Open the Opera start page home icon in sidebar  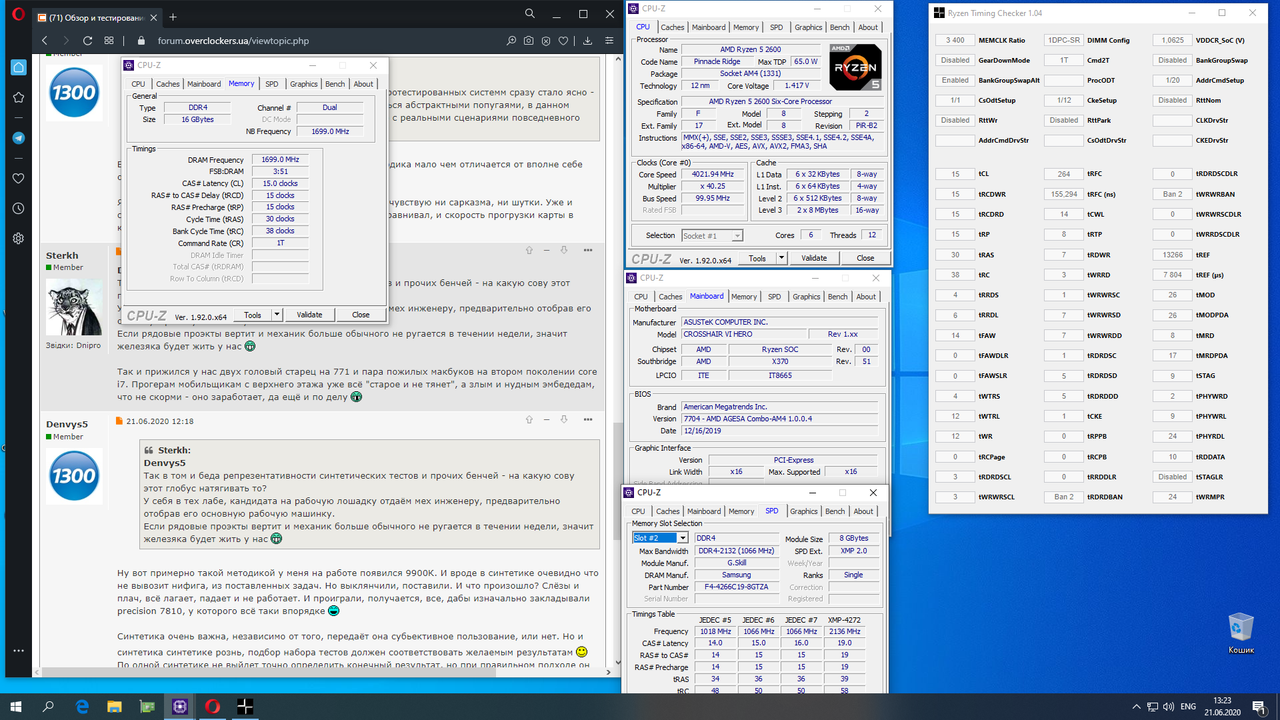[18, 68]
